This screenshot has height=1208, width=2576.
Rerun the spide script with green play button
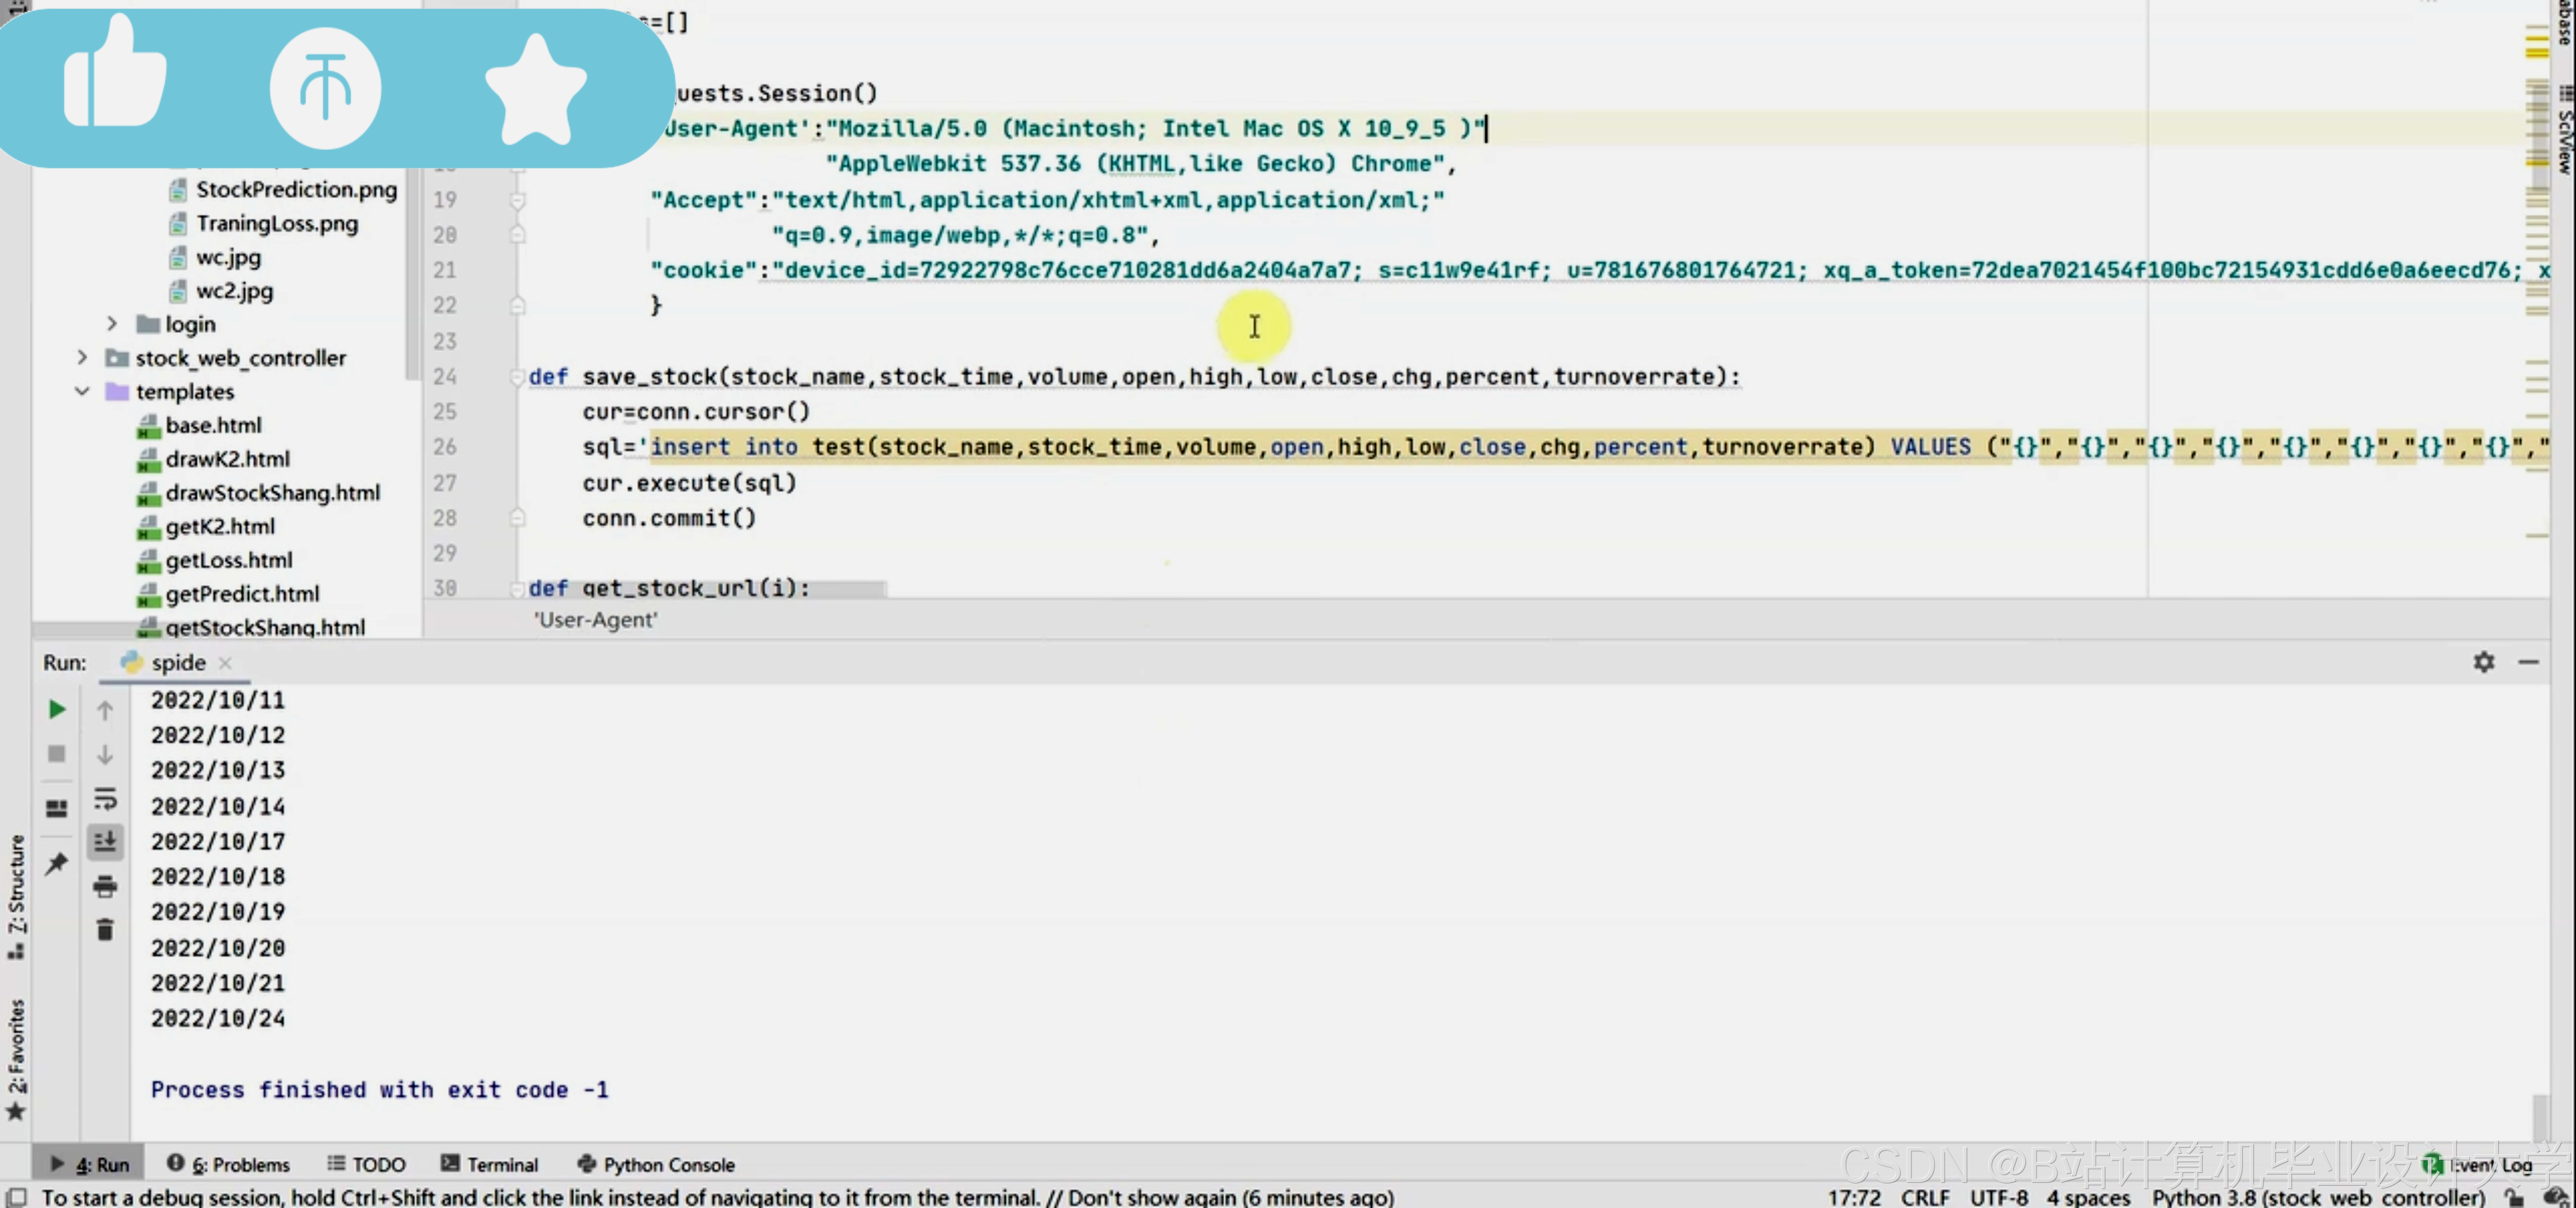(x=57, y=709)
